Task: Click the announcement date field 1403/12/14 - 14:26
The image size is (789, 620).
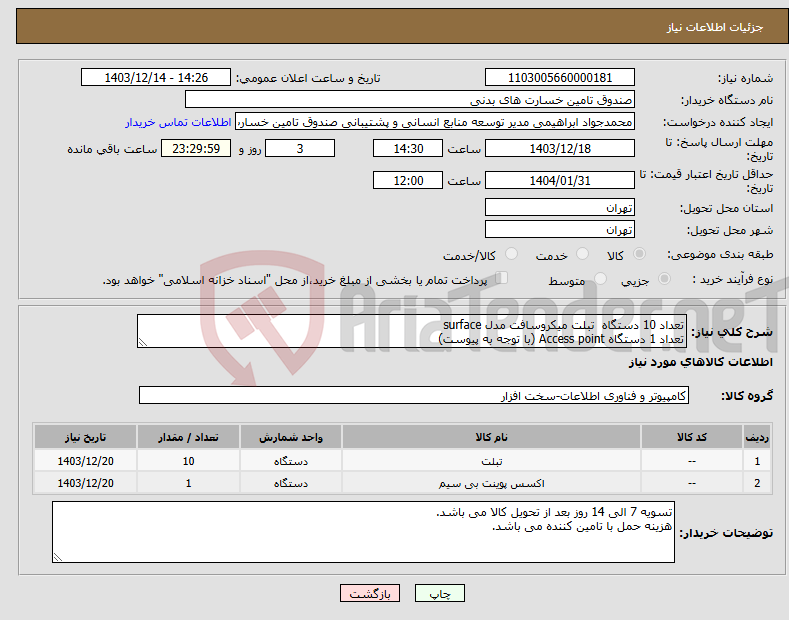Action: tap(156, 78)
